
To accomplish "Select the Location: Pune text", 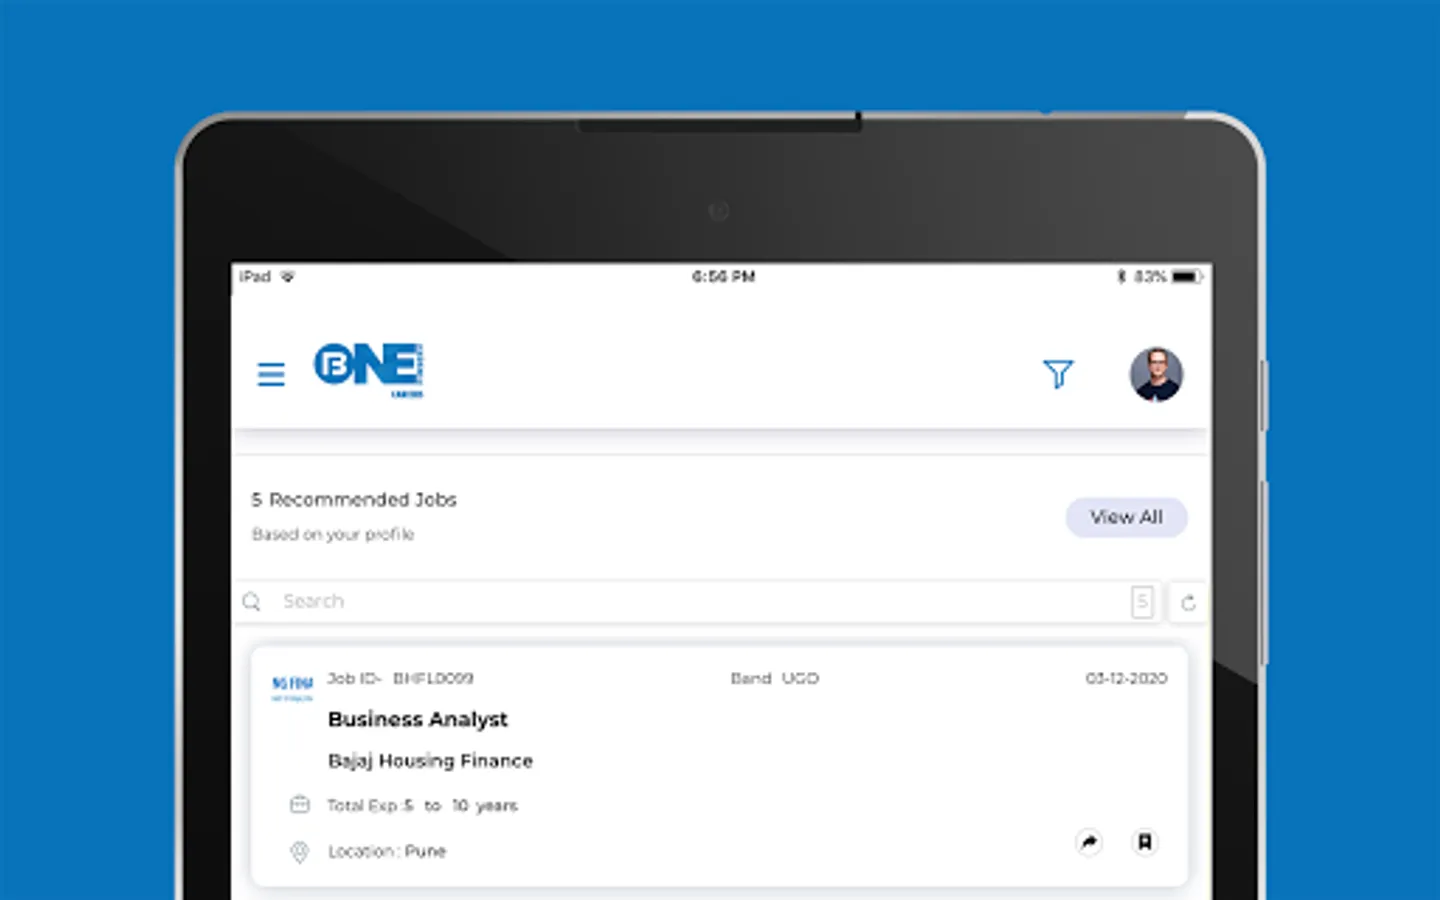I will 387,852.
